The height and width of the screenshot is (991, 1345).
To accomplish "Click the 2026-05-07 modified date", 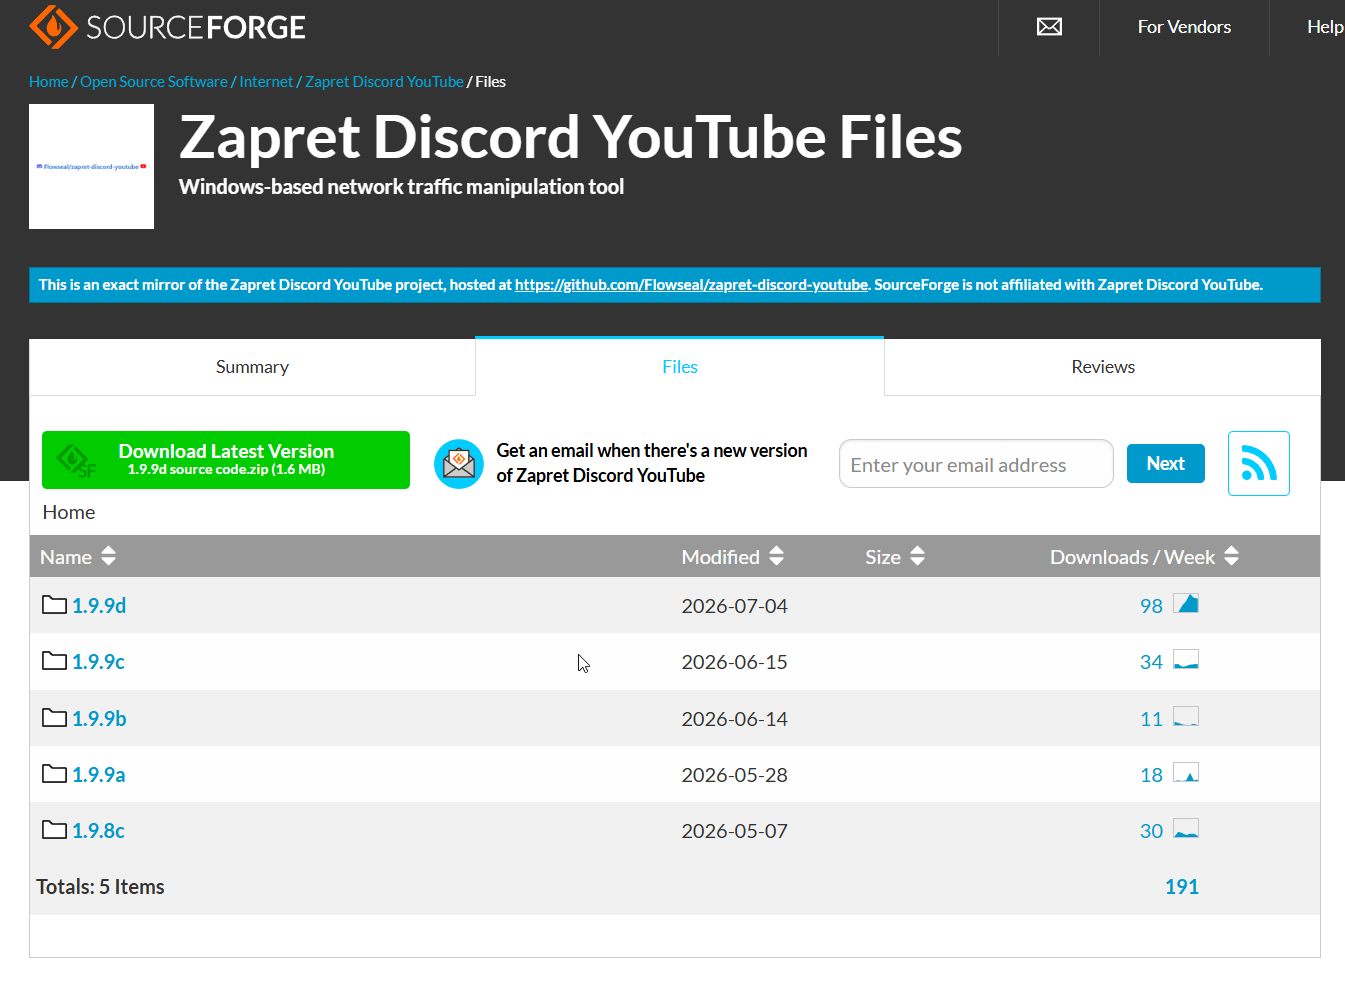I will 734,831.
